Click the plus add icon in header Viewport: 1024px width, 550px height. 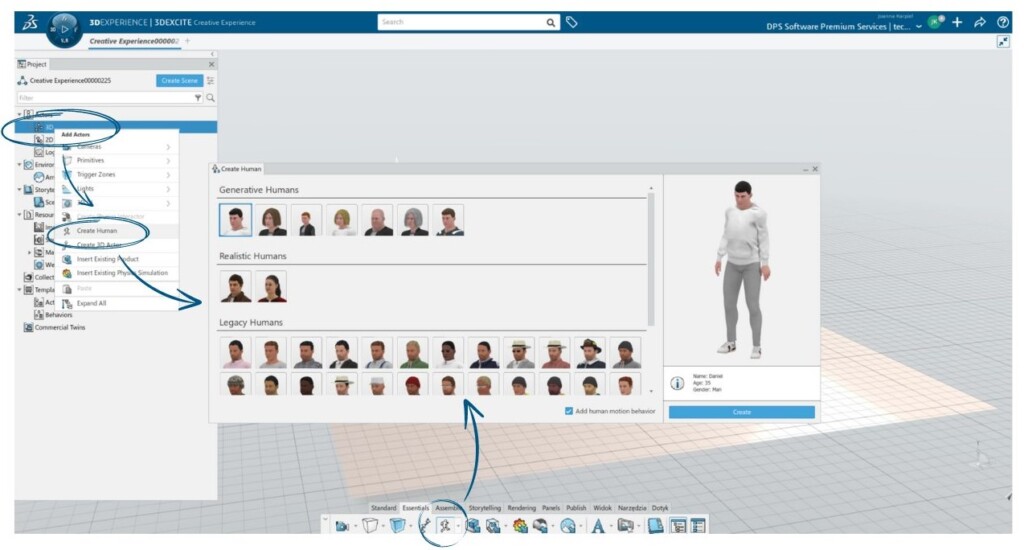point(957,22)
